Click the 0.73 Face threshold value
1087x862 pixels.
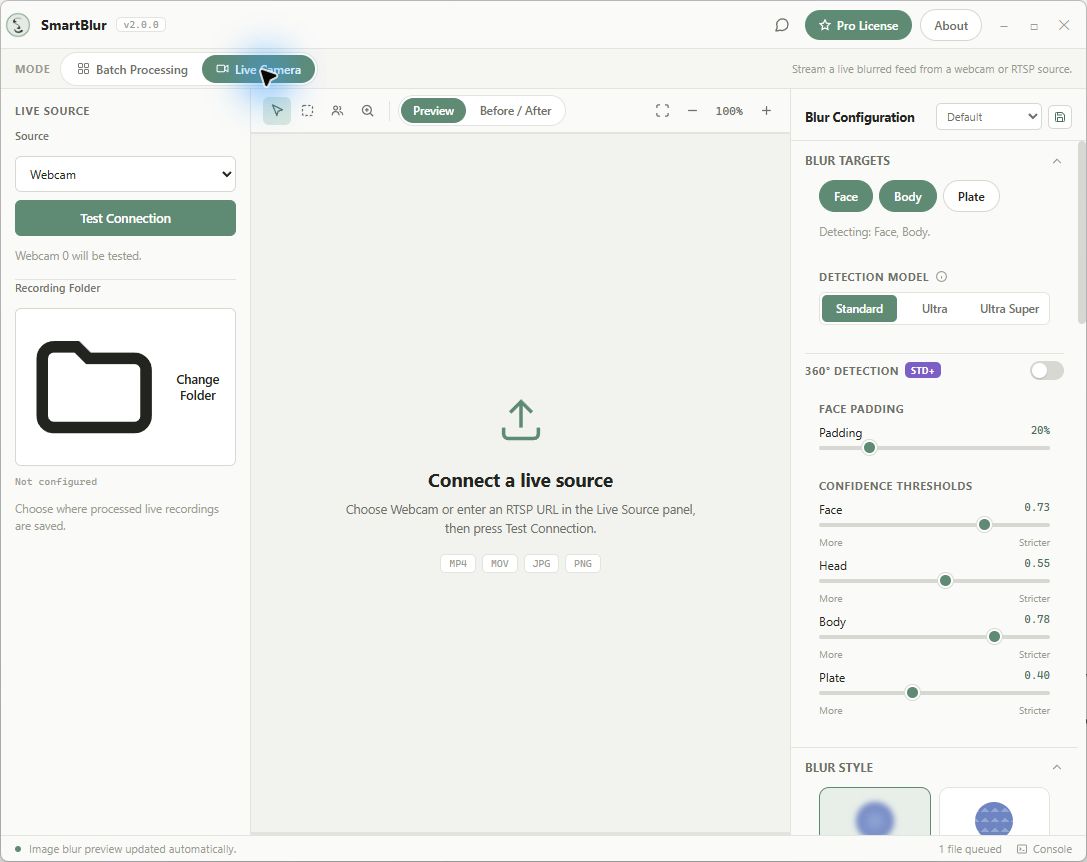(x=1036, y=507)
